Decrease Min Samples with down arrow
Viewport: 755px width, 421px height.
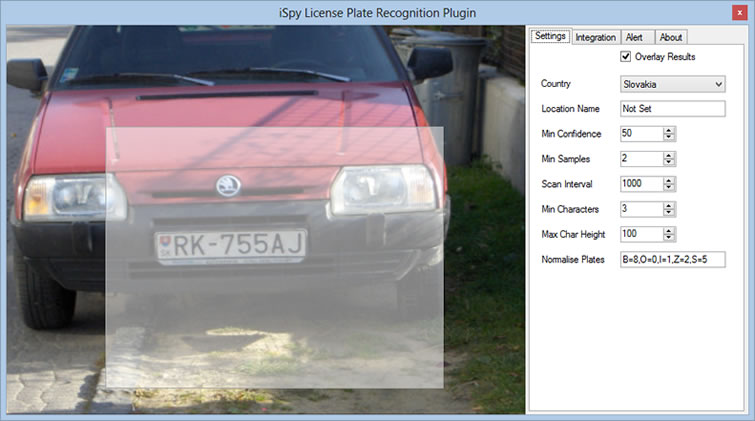[x=669, y=162]
